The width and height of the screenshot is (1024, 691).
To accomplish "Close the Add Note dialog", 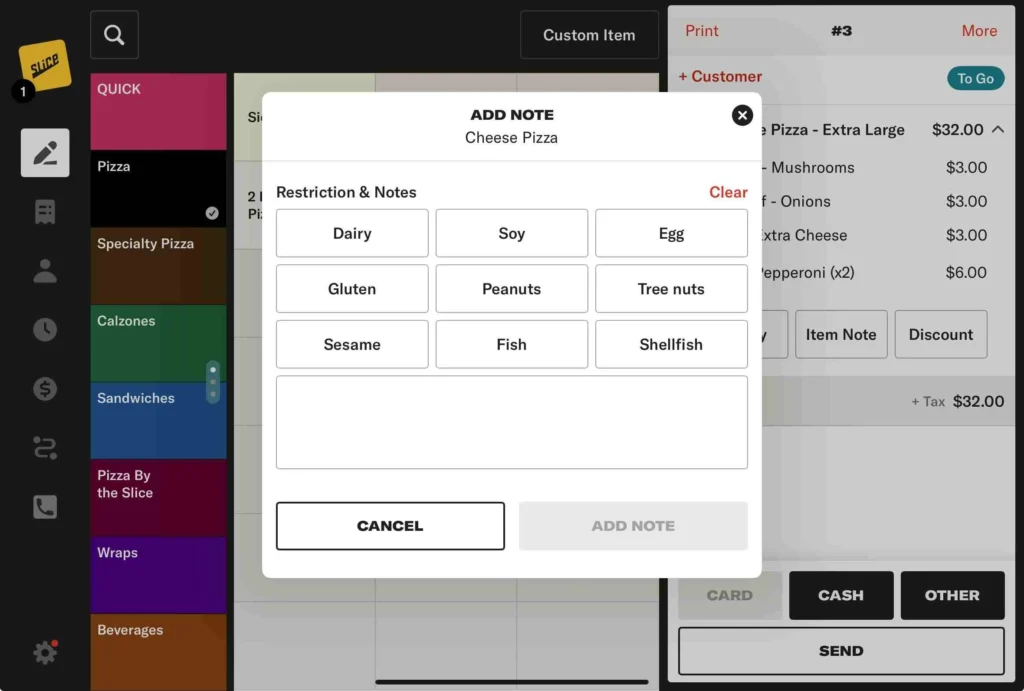I will (x=742, y=115).
